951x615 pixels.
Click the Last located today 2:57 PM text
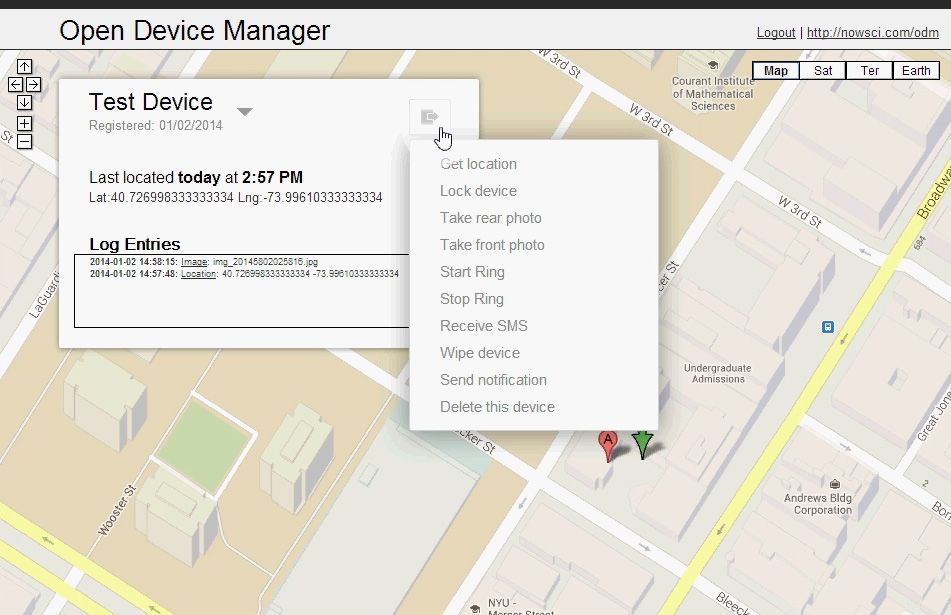click(x=196, y=177)
